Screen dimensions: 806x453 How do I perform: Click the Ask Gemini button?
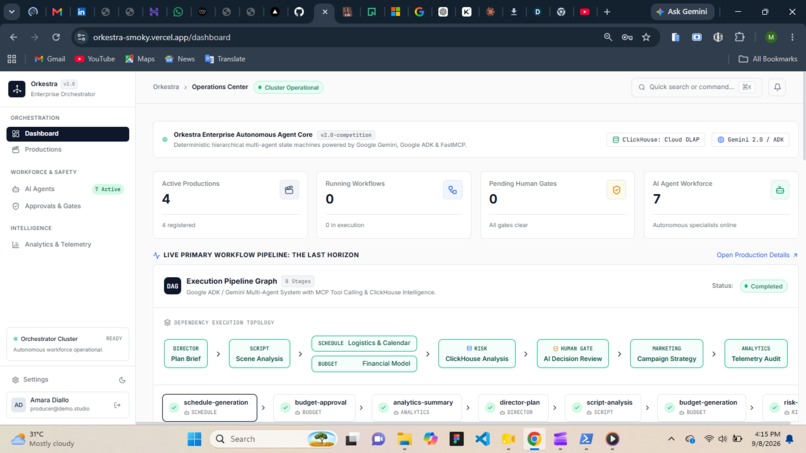pos(682,11)
